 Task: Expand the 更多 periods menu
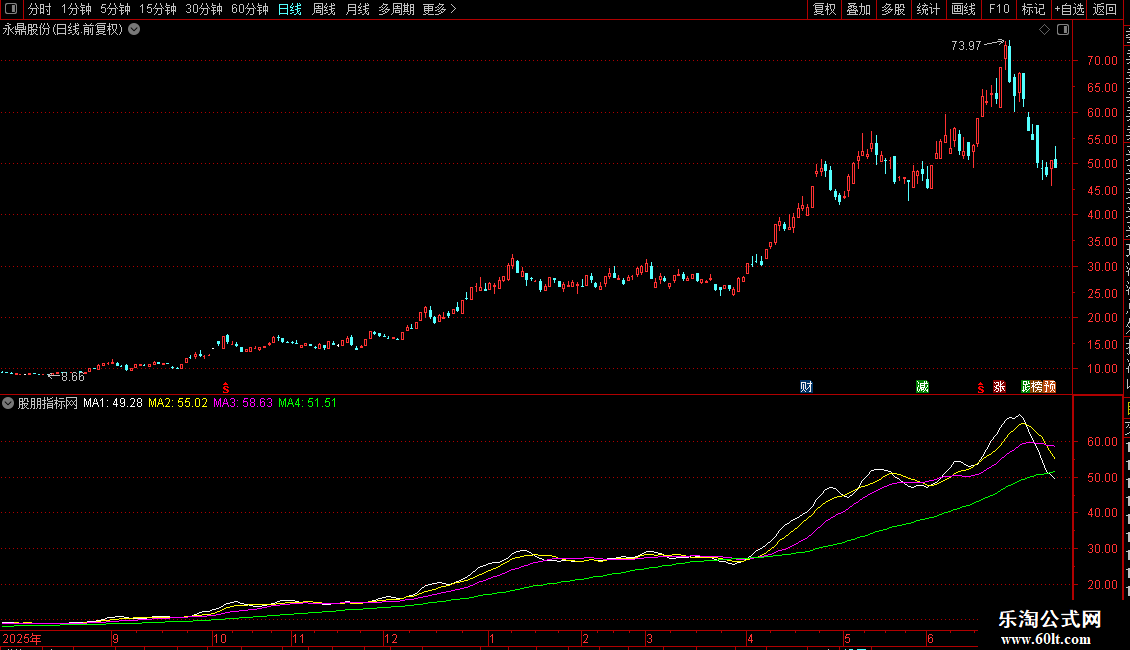click(x=439, y=9)
